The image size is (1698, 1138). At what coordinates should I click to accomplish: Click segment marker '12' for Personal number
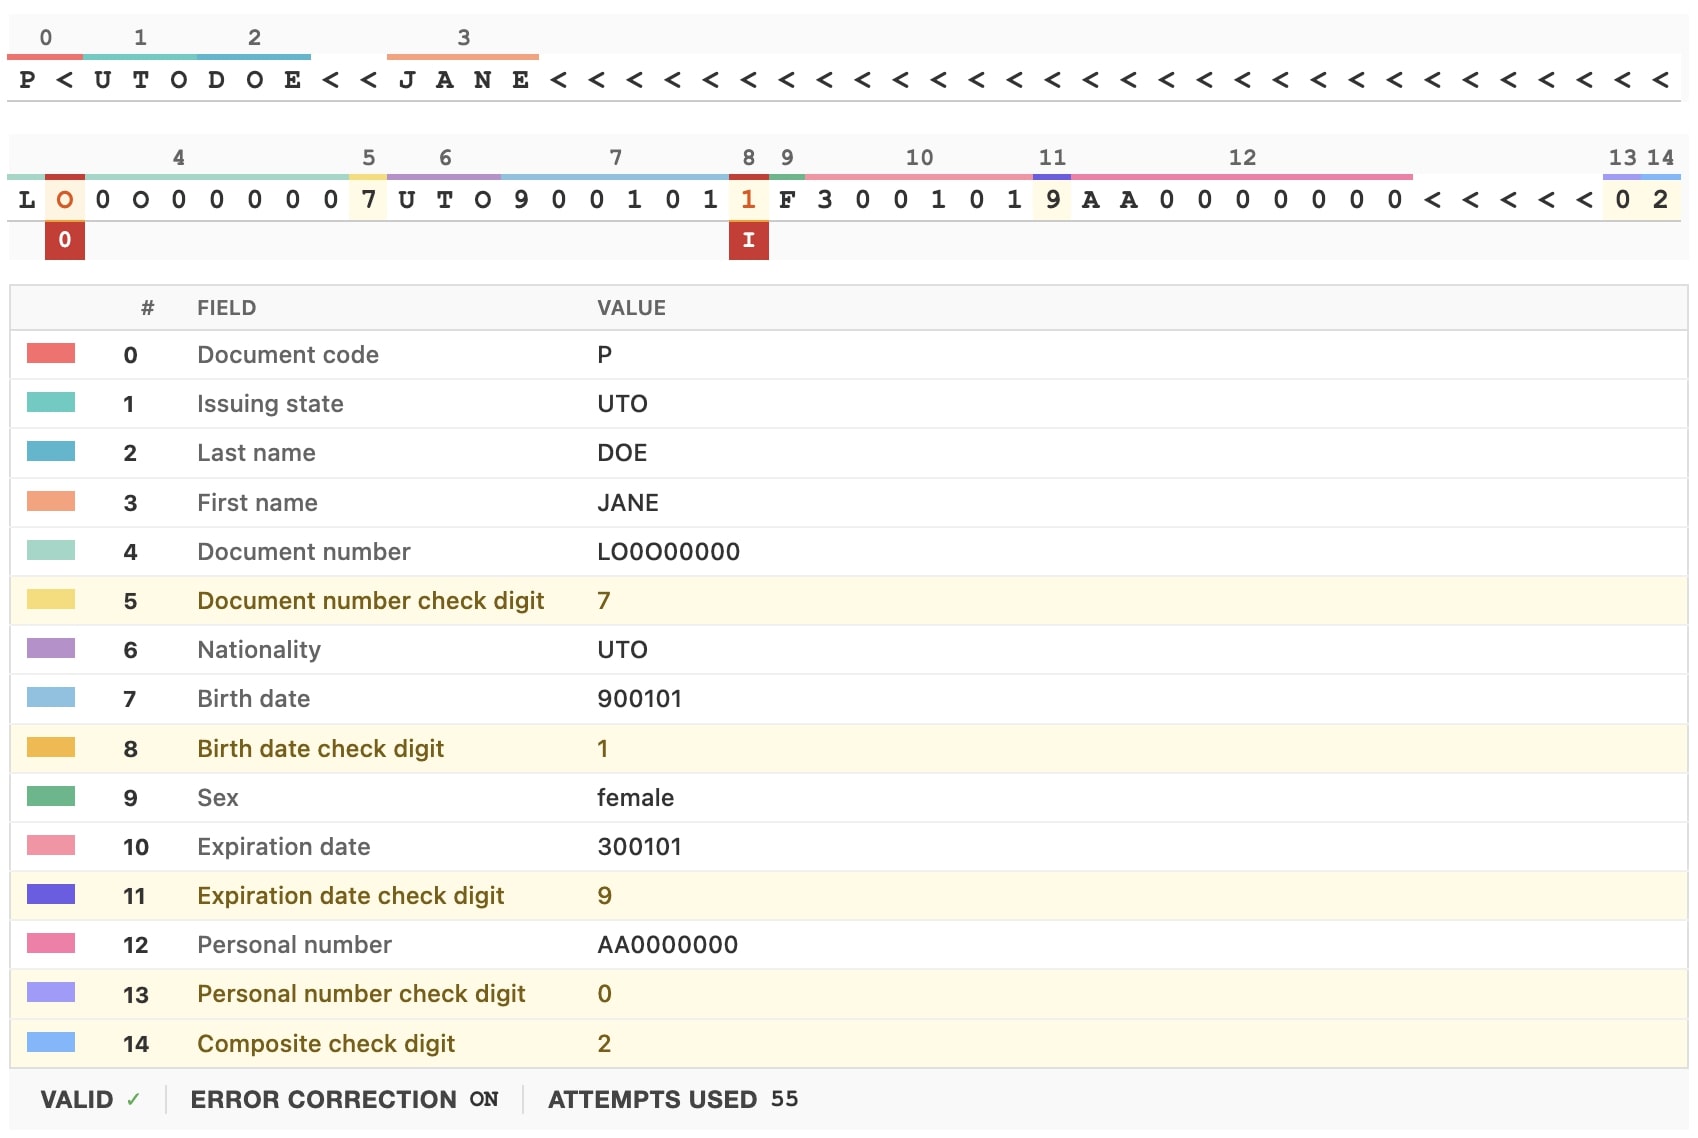coord(1241,157)
